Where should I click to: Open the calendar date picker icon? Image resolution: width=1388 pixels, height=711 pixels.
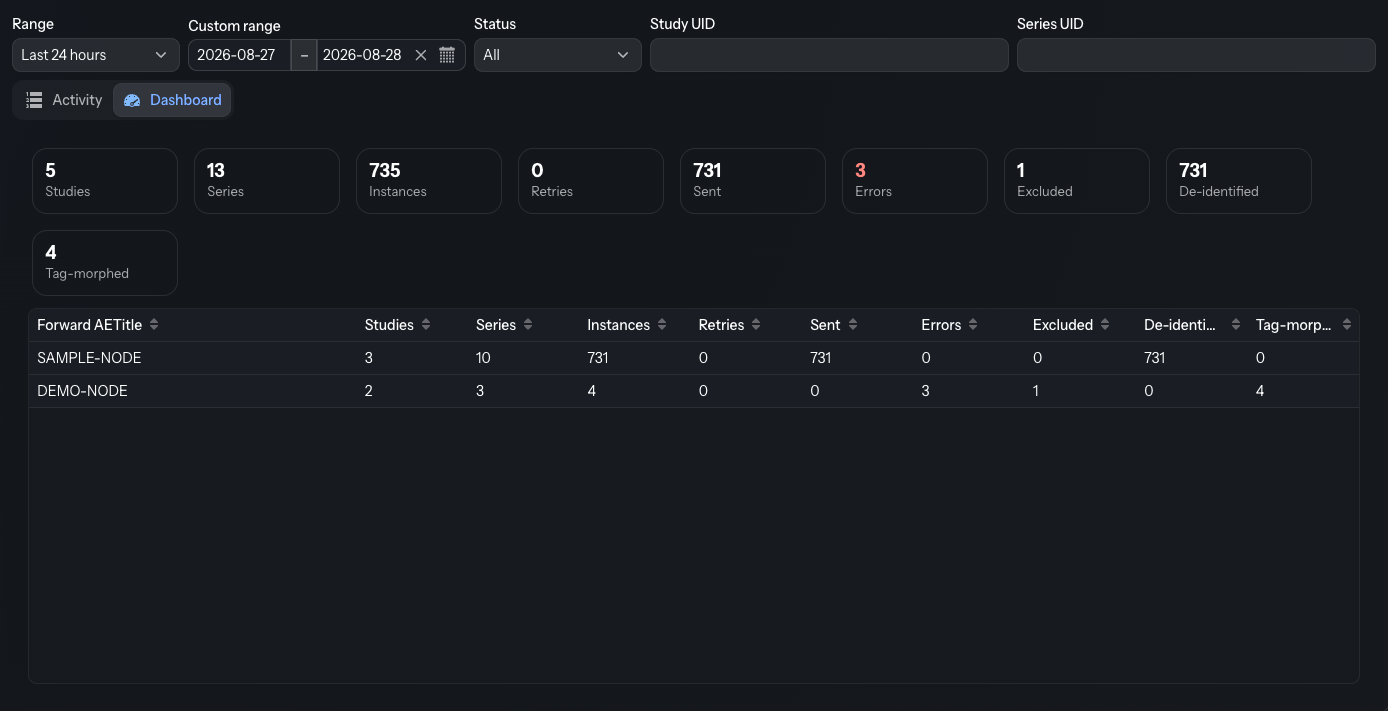(447, 55)
